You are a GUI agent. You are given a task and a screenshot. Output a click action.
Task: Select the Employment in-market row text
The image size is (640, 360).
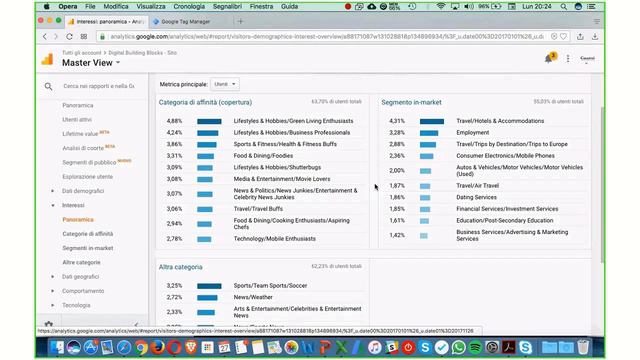(x=472, y=133)
